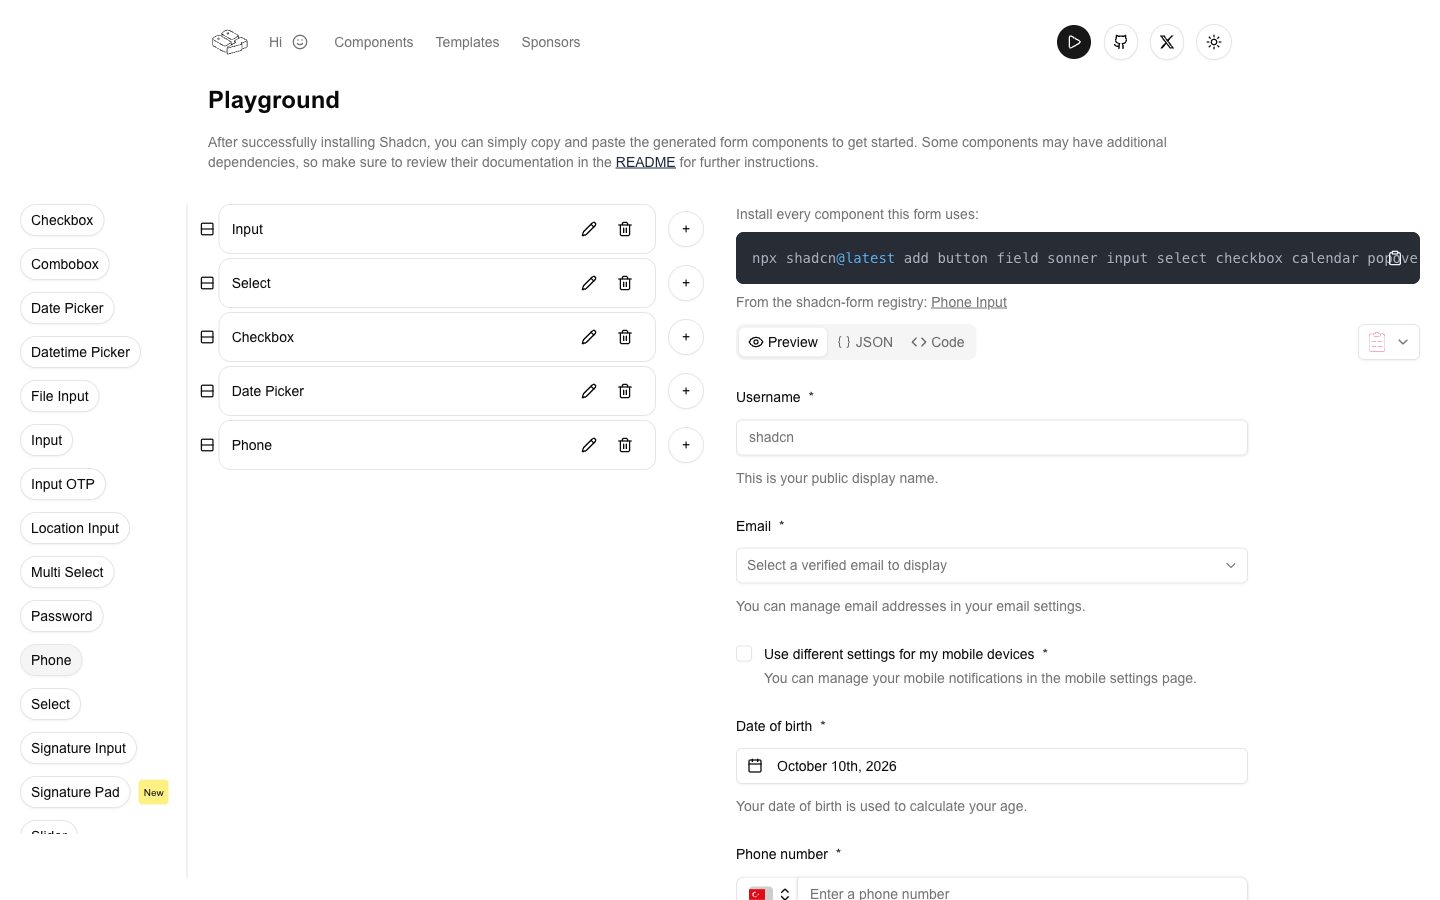Edit the Checkbox field row
Screen dimensions: 1440x900
589,337
